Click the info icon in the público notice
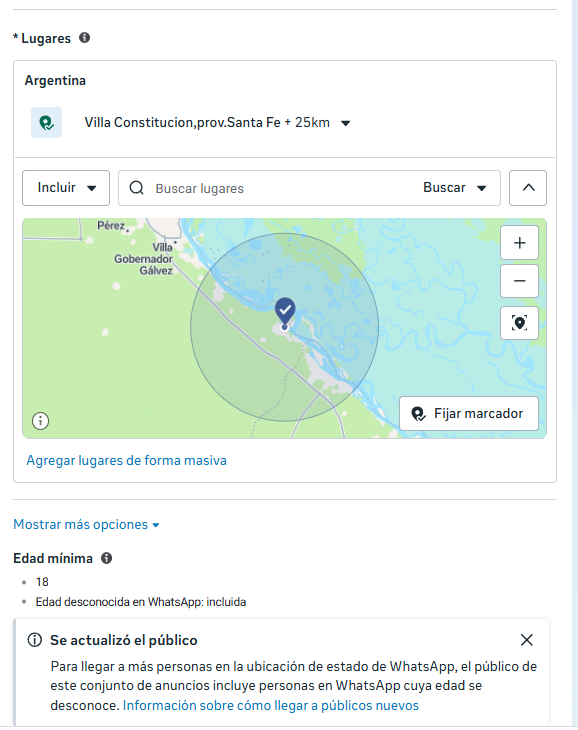This screenshot has height=730, width=578. [34, 640]
